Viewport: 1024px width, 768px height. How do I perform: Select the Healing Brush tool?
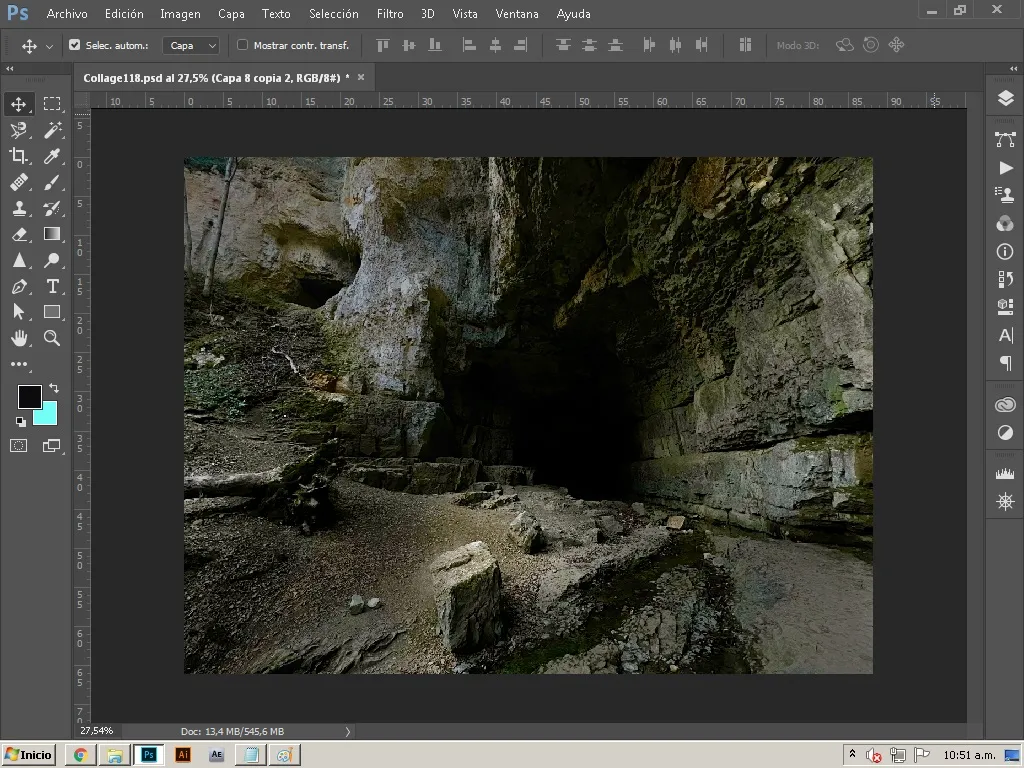click(x=18, y=182)
